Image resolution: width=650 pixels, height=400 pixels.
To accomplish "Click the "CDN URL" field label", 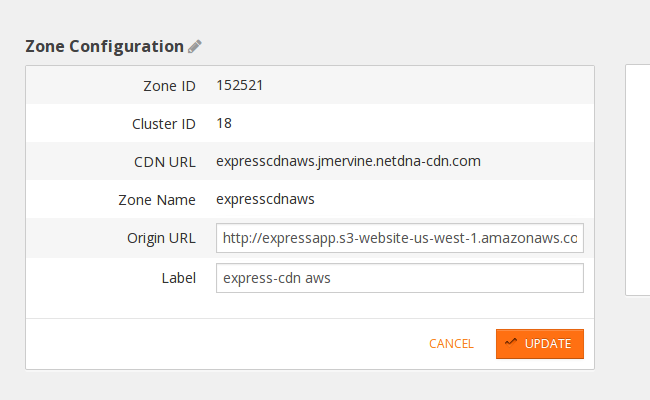I will point(165,162).
